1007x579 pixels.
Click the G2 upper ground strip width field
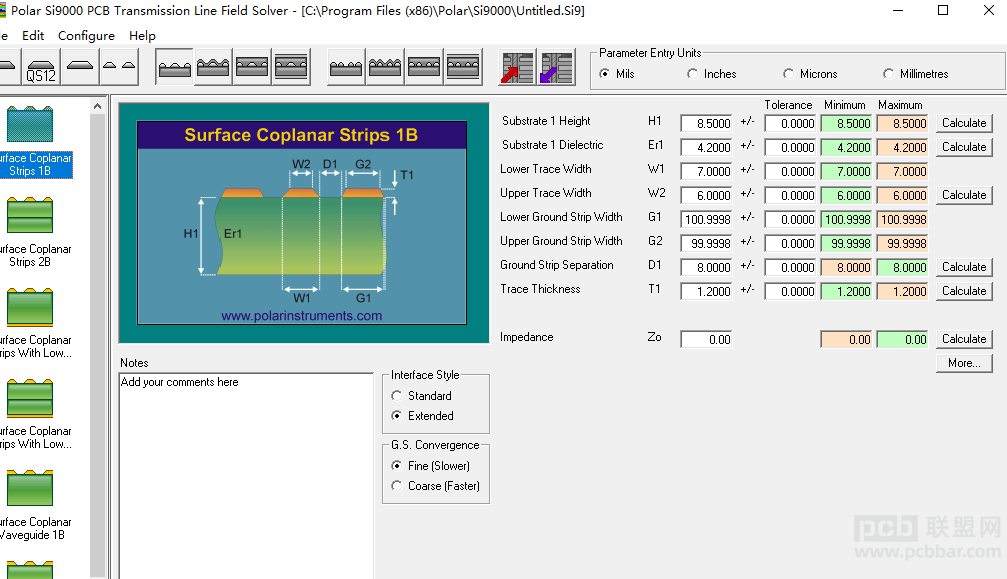706,243
